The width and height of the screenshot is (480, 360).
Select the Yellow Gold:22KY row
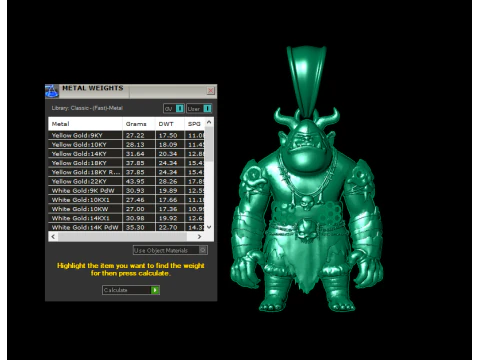coord(126,181)
